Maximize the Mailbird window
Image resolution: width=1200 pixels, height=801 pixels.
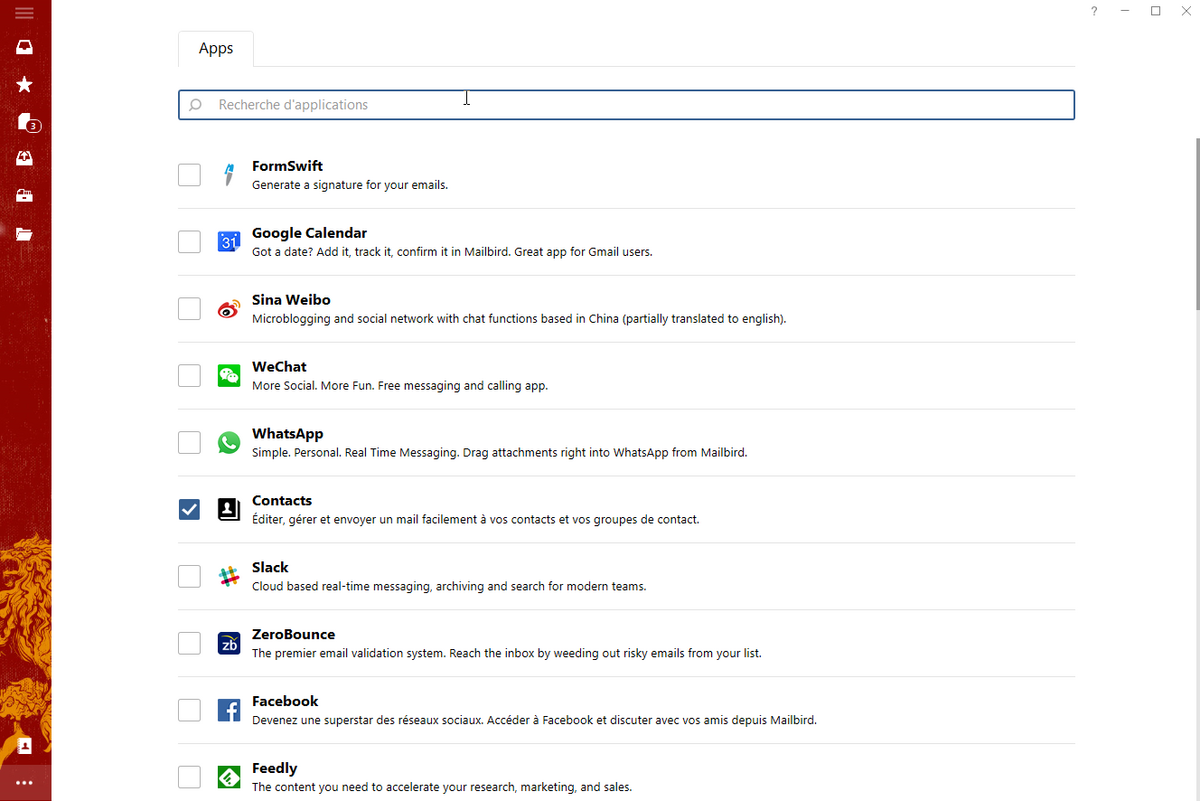click(1155, 11)
